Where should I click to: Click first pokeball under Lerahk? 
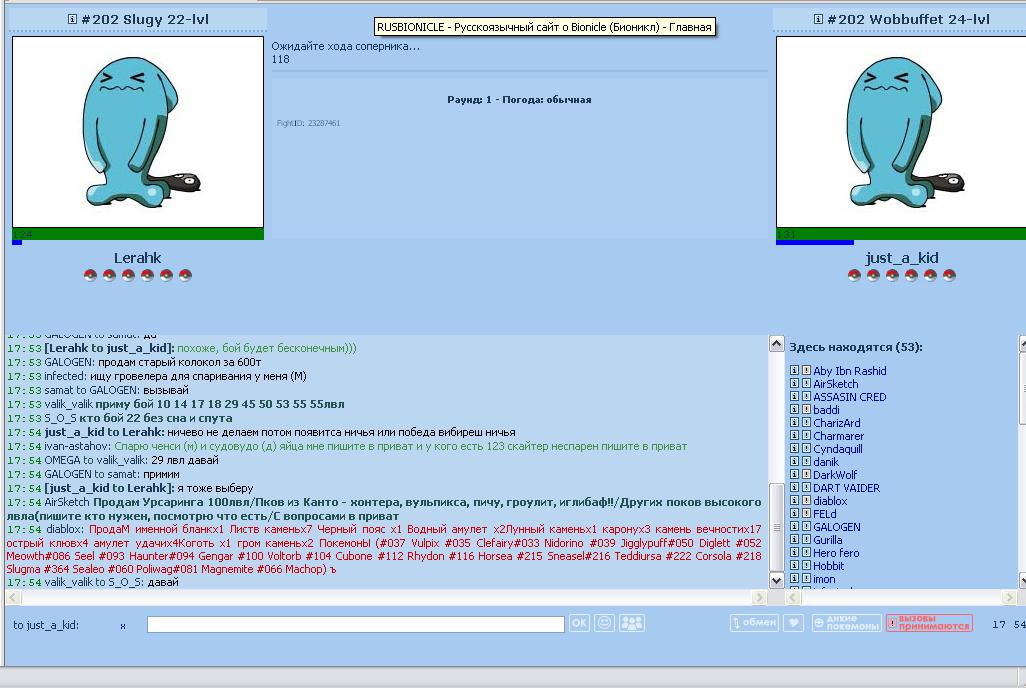pos(90,275)
